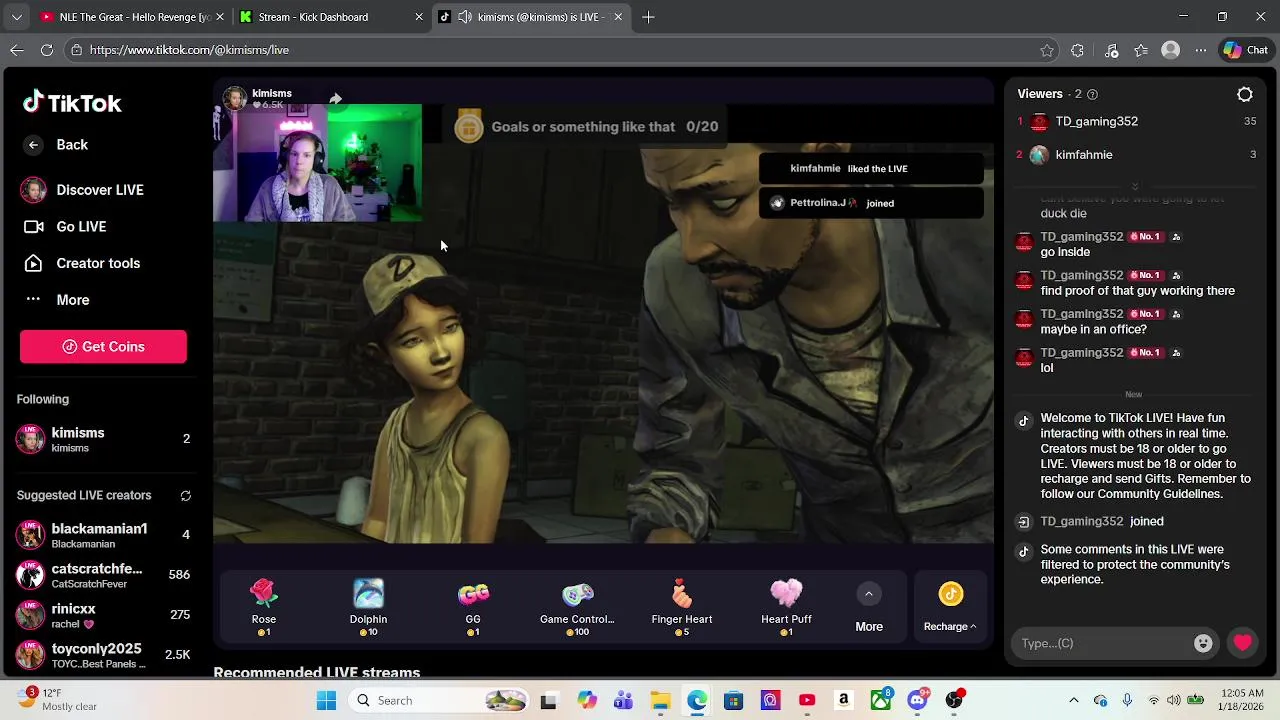Screen dimensions: 1280x720
Task: Open Windows Start menu
Action: [x=326, y=701]
